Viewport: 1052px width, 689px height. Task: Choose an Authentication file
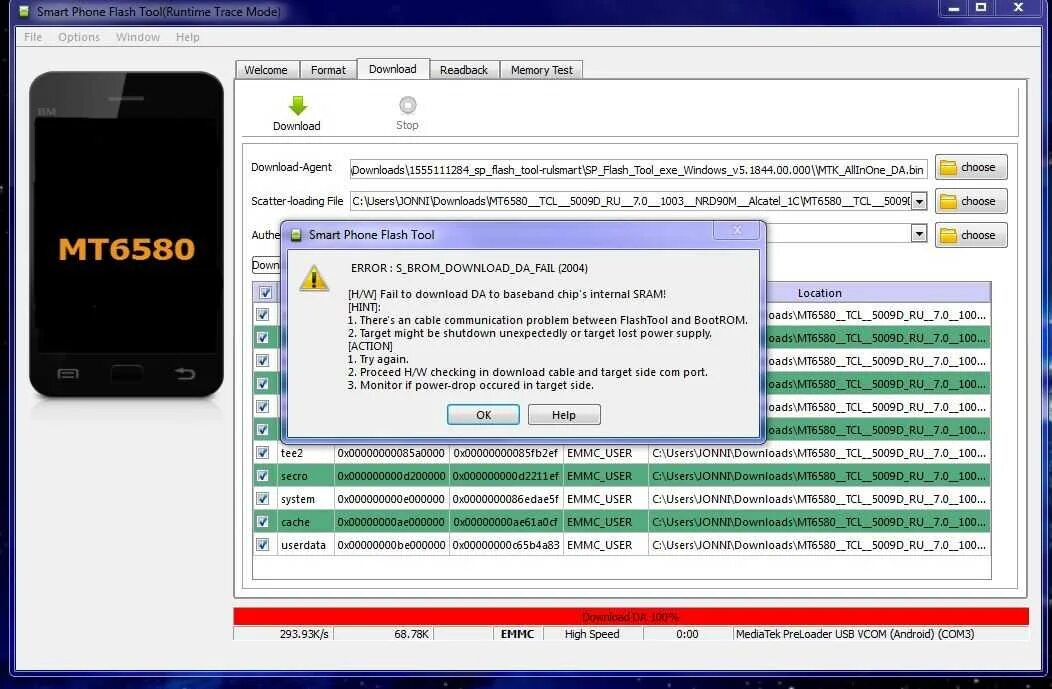971,235
